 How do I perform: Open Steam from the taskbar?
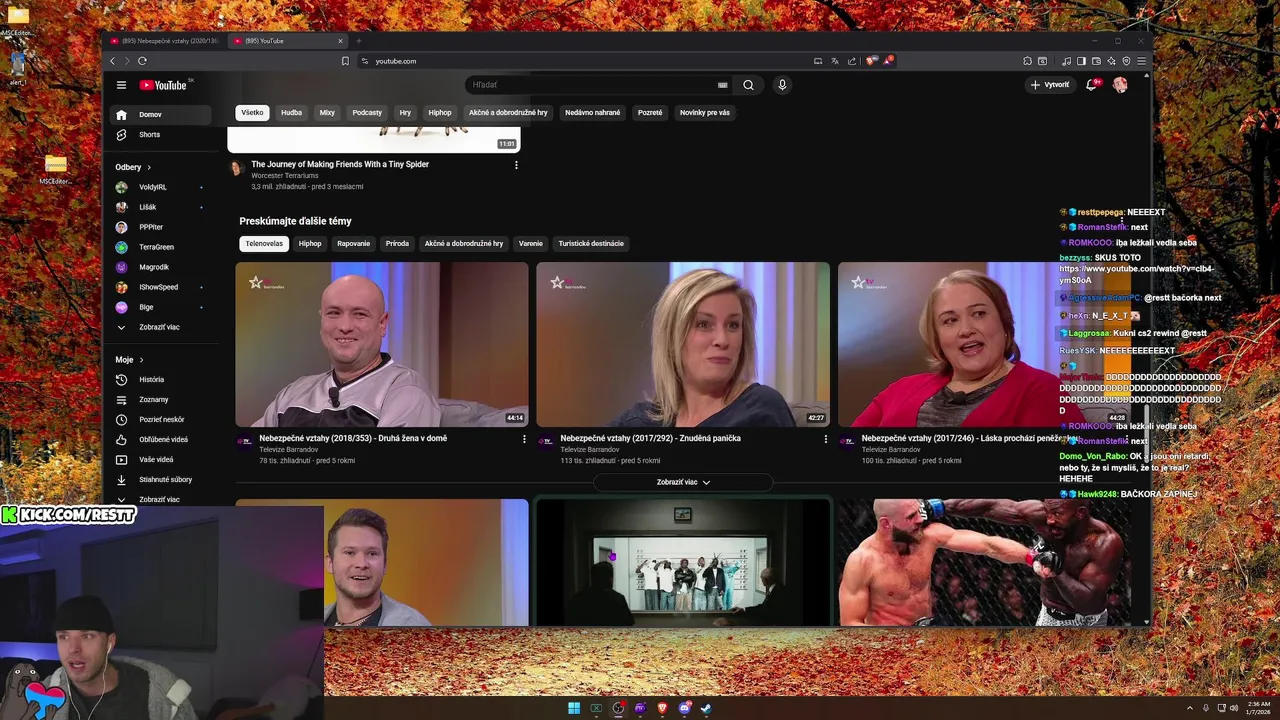point(706,708)
